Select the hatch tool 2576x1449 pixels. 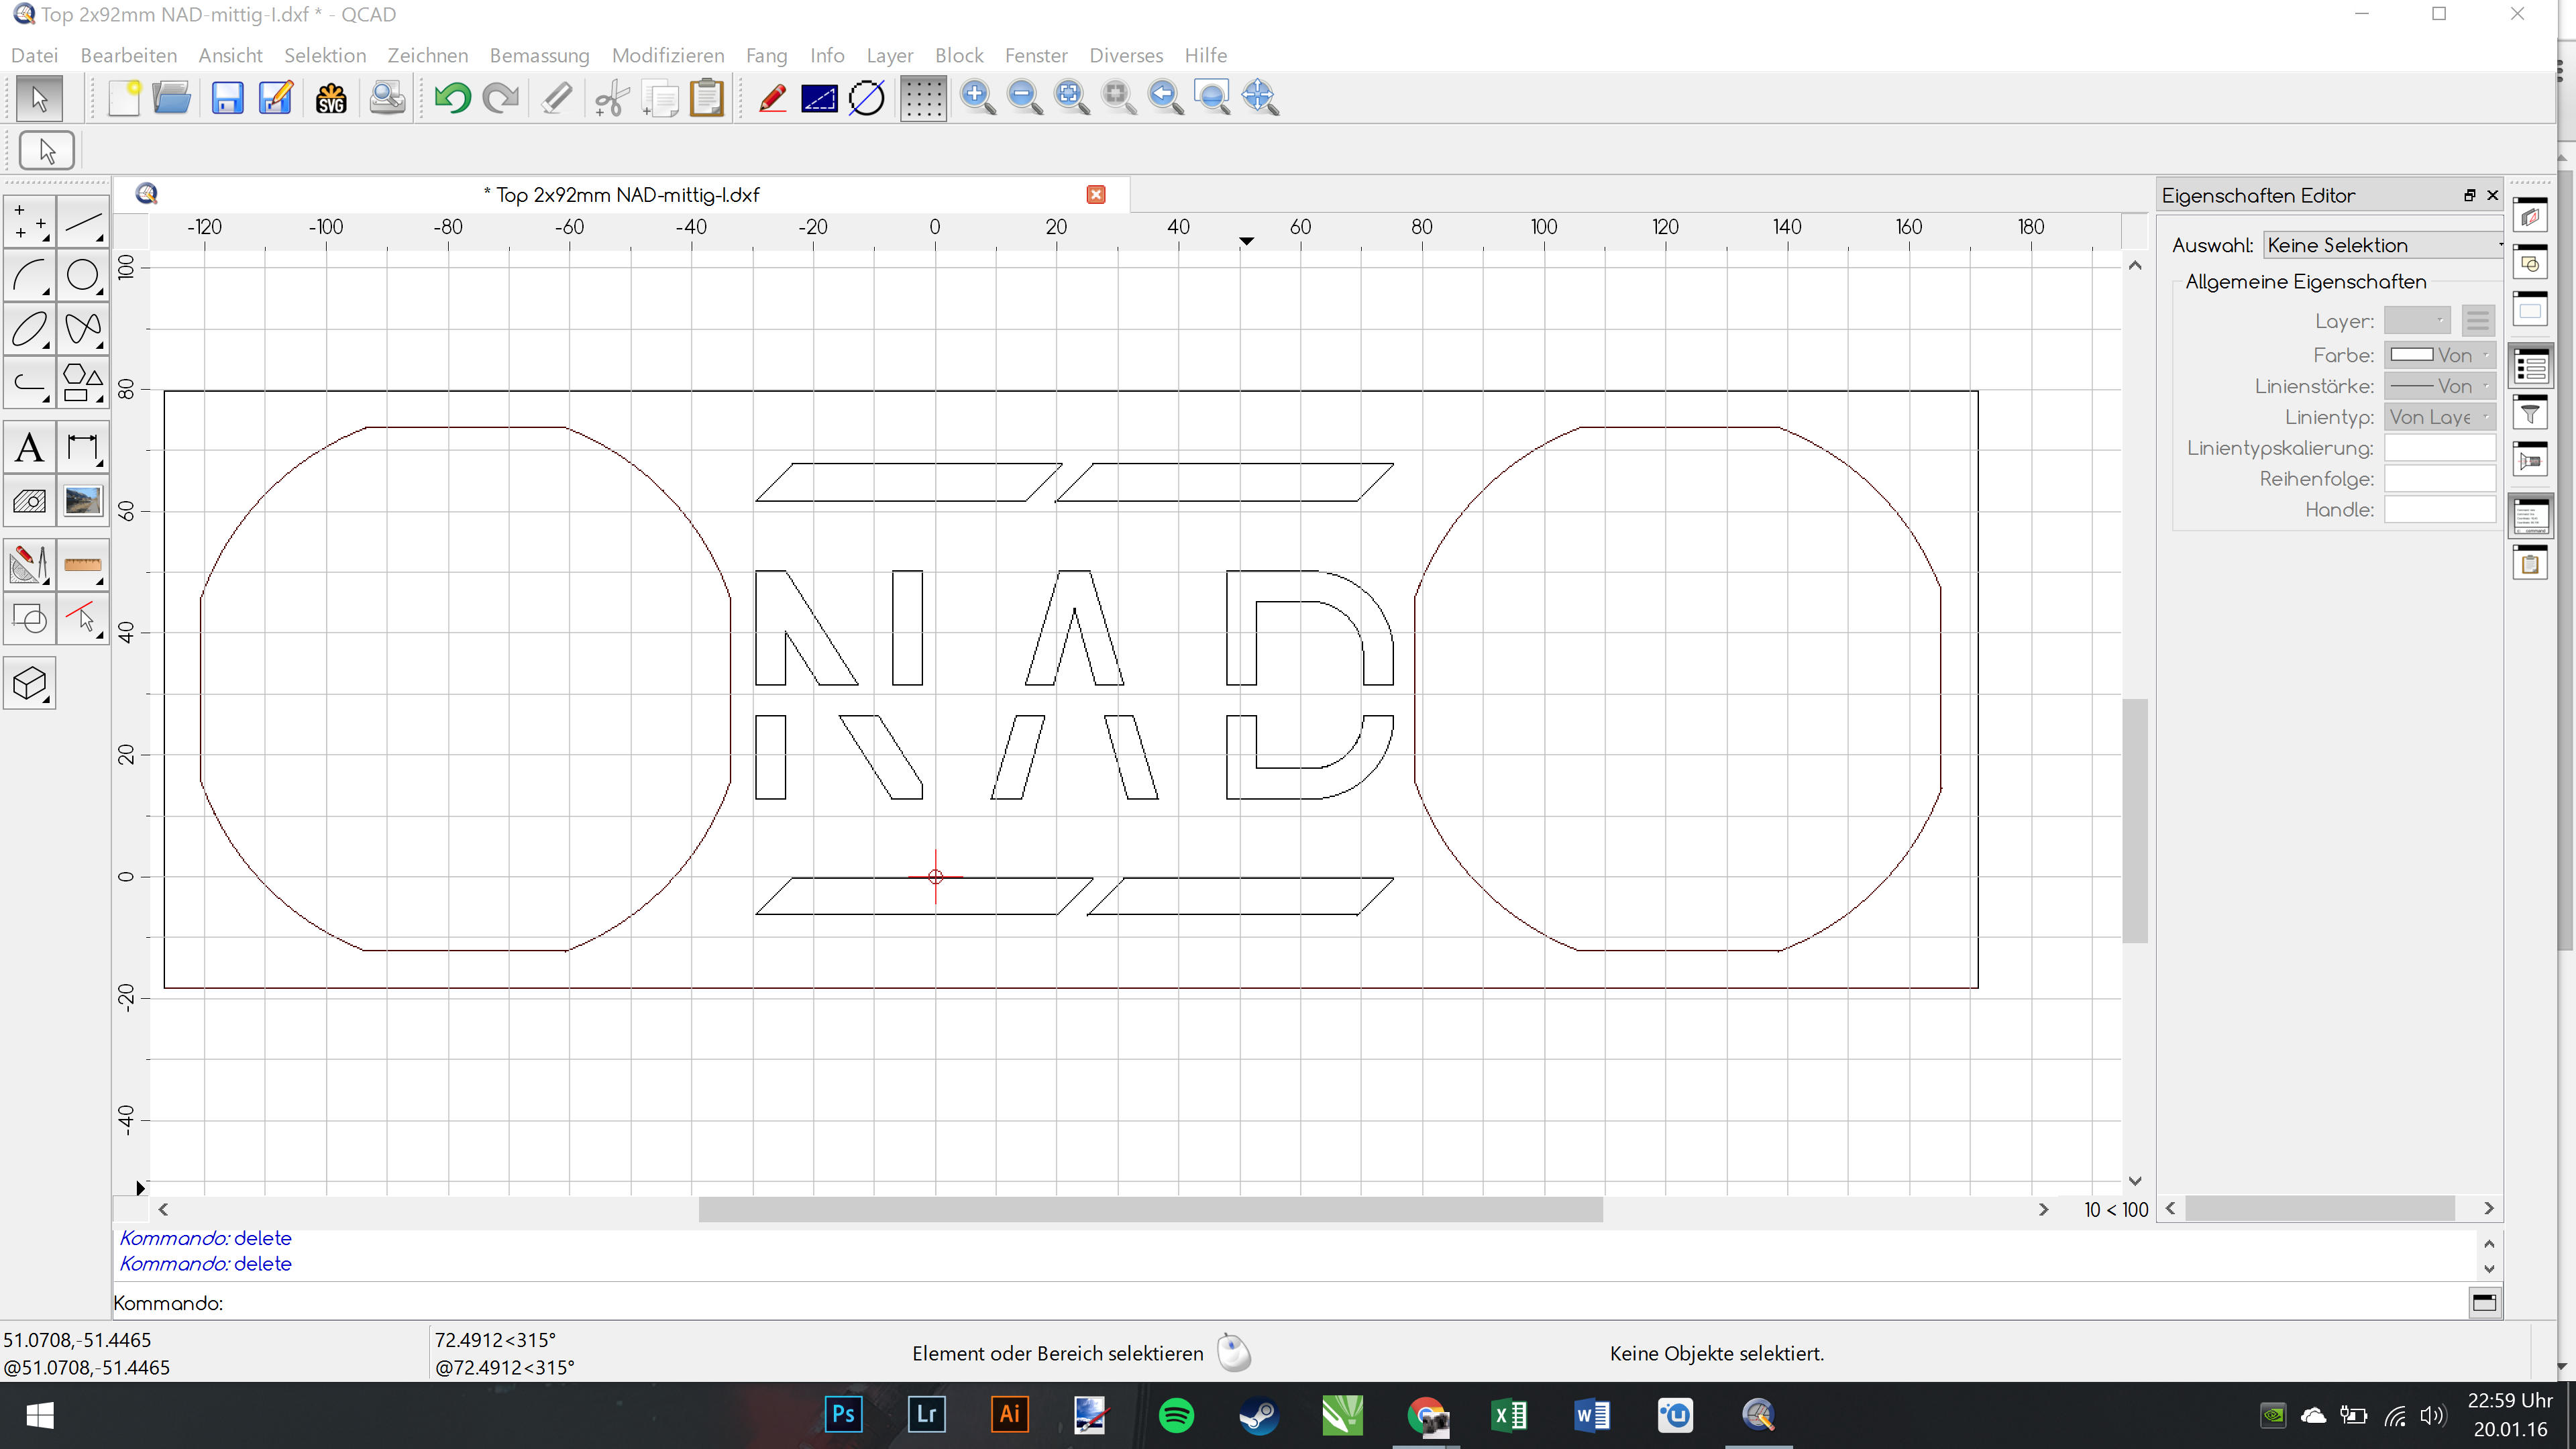[30, 500]
